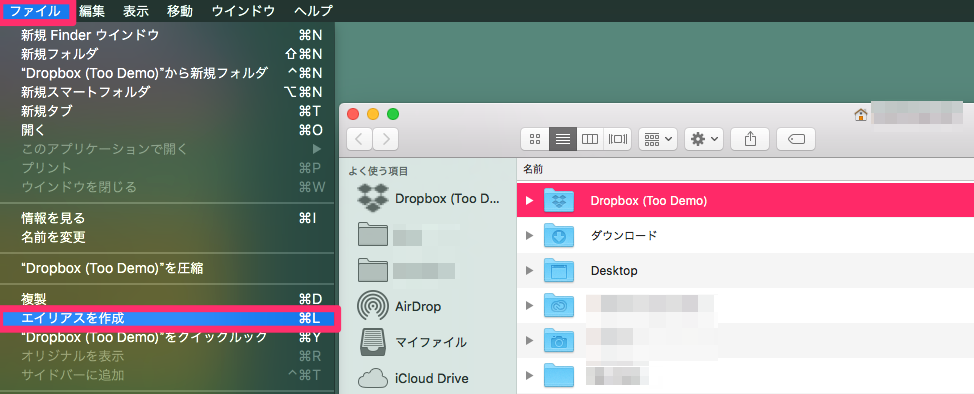Open the 編集 menu
The width and height of the screenshot is (974, 394).
point(92,11)
